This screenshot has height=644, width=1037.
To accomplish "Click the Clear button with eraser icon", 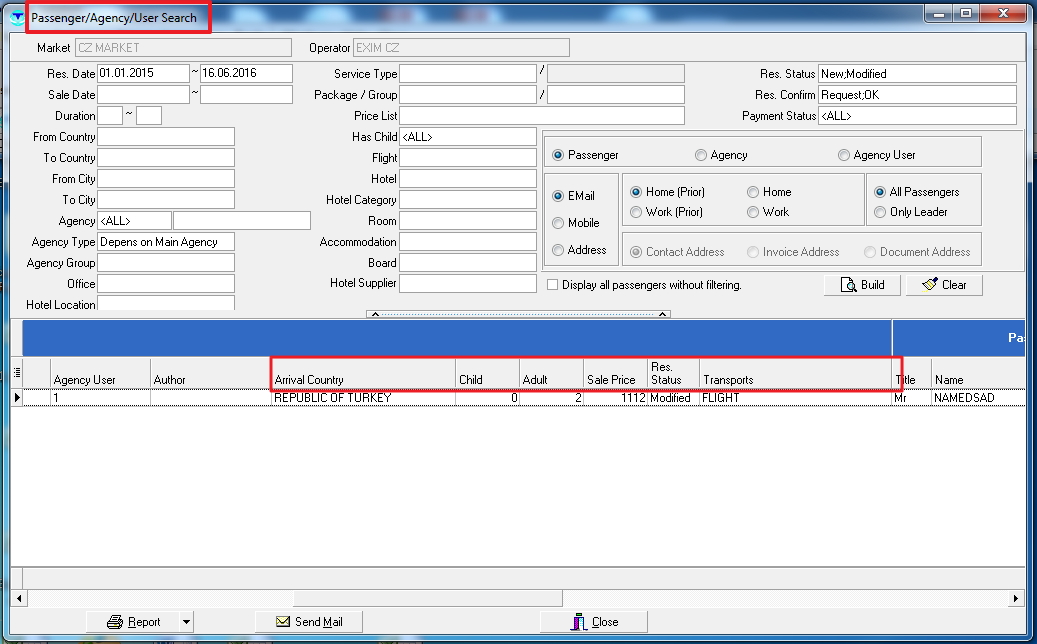I will tap(944, 285).
